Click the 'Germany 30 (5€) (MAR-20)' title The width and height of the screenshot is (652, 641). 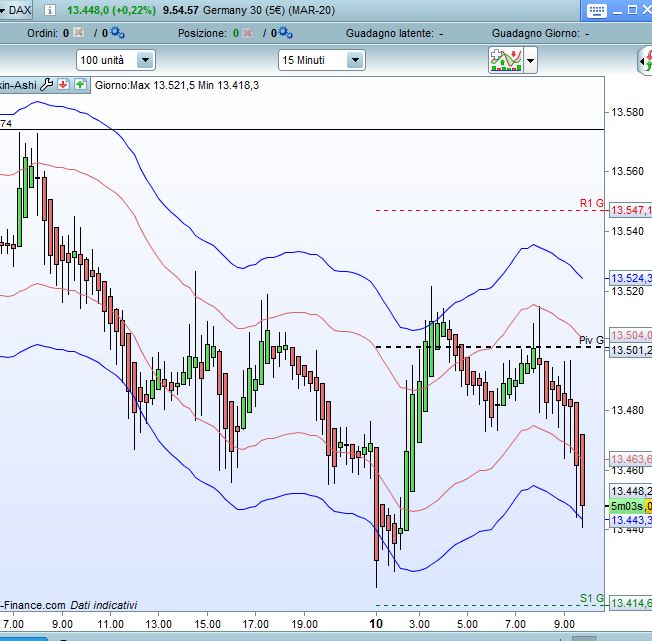point(269,10)
